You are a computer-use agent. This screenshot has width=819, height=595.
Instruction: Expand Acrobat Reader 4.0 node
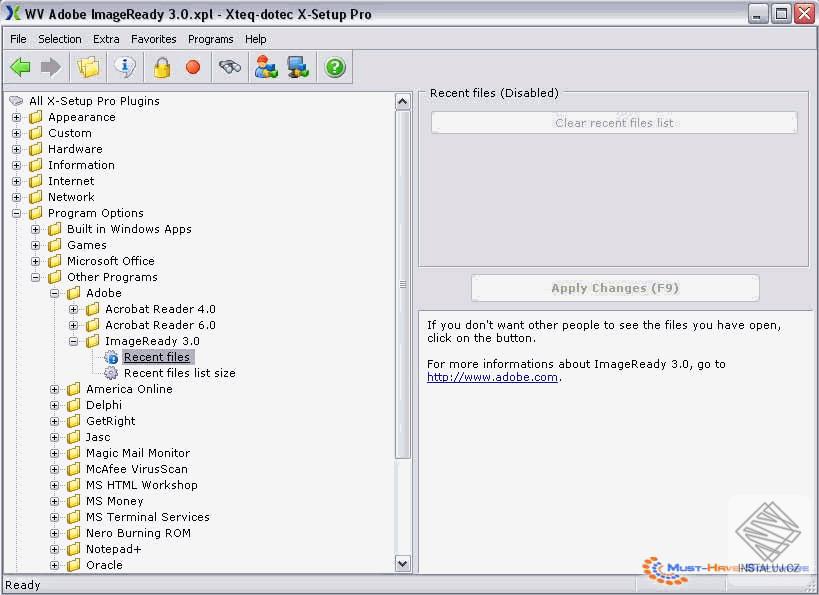74,309
